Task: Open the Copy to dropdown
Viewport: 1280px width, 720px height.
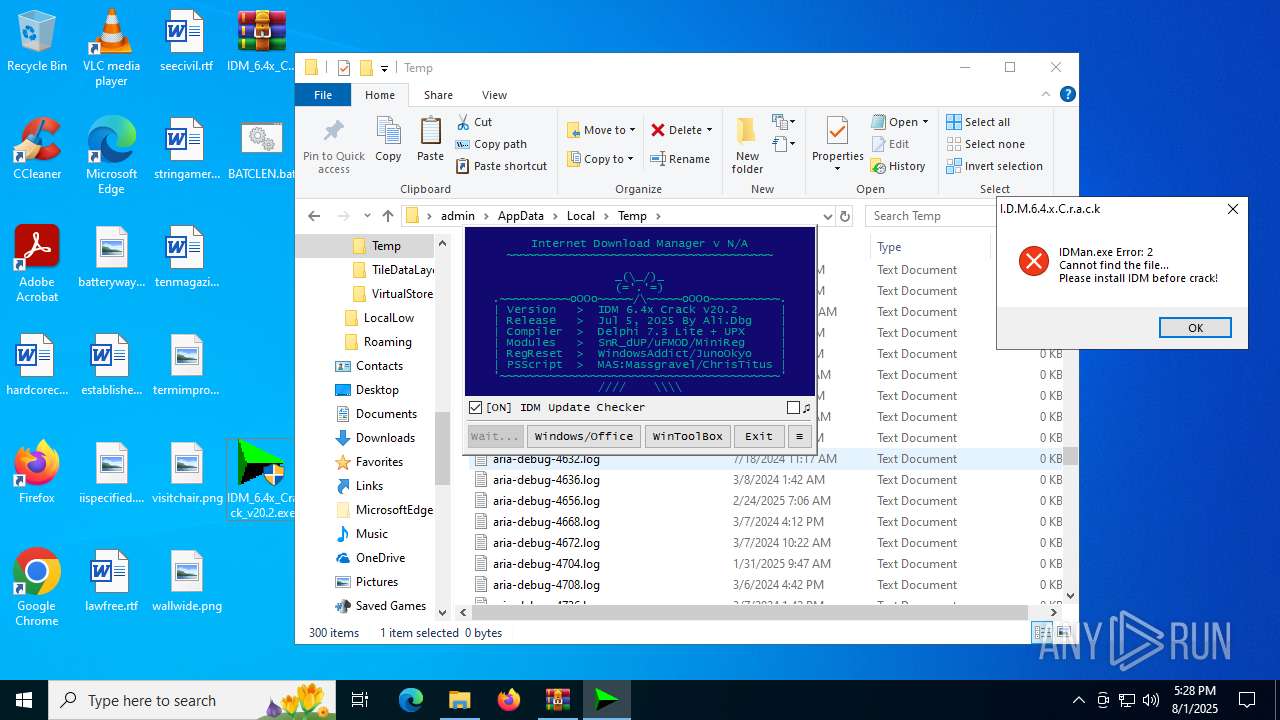Action: click(600, 159)
